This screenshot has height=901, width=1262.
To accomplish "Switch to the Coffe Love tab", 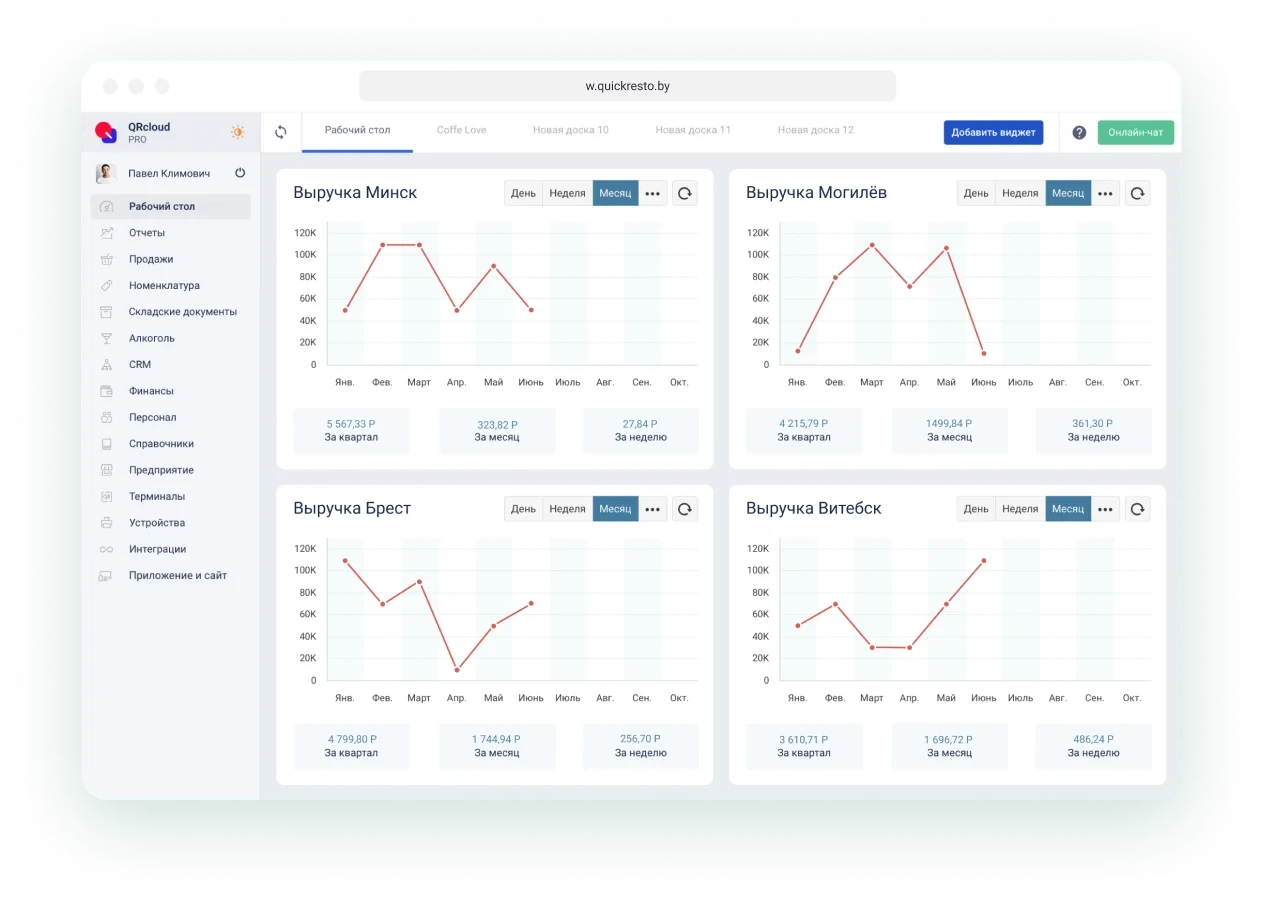I will pyautogui.click(x=461, y=130).
